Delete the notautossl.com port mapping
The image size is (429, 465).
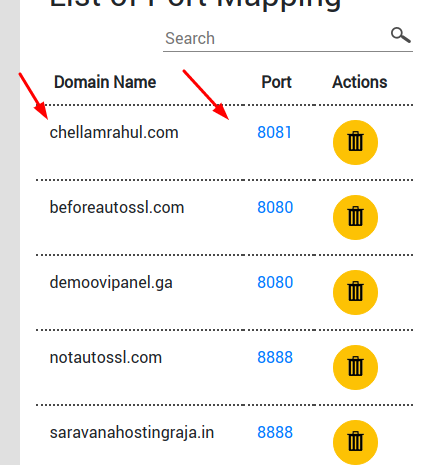(x=355, y=367)
